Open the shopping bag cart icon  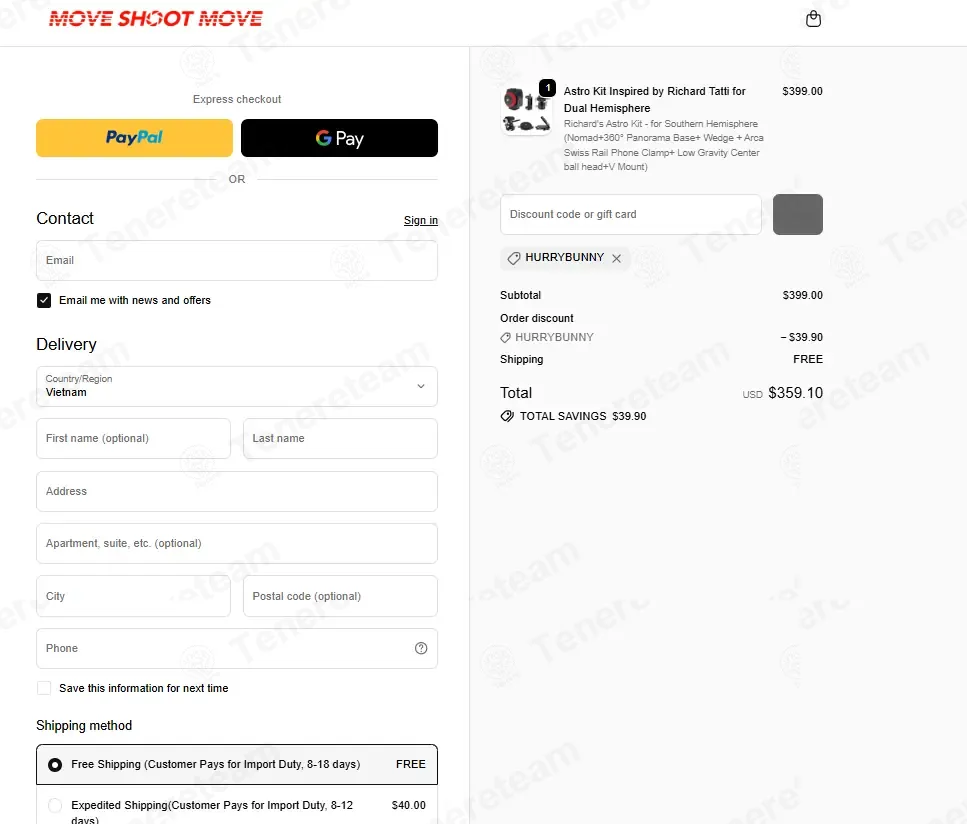click(813, 19)
